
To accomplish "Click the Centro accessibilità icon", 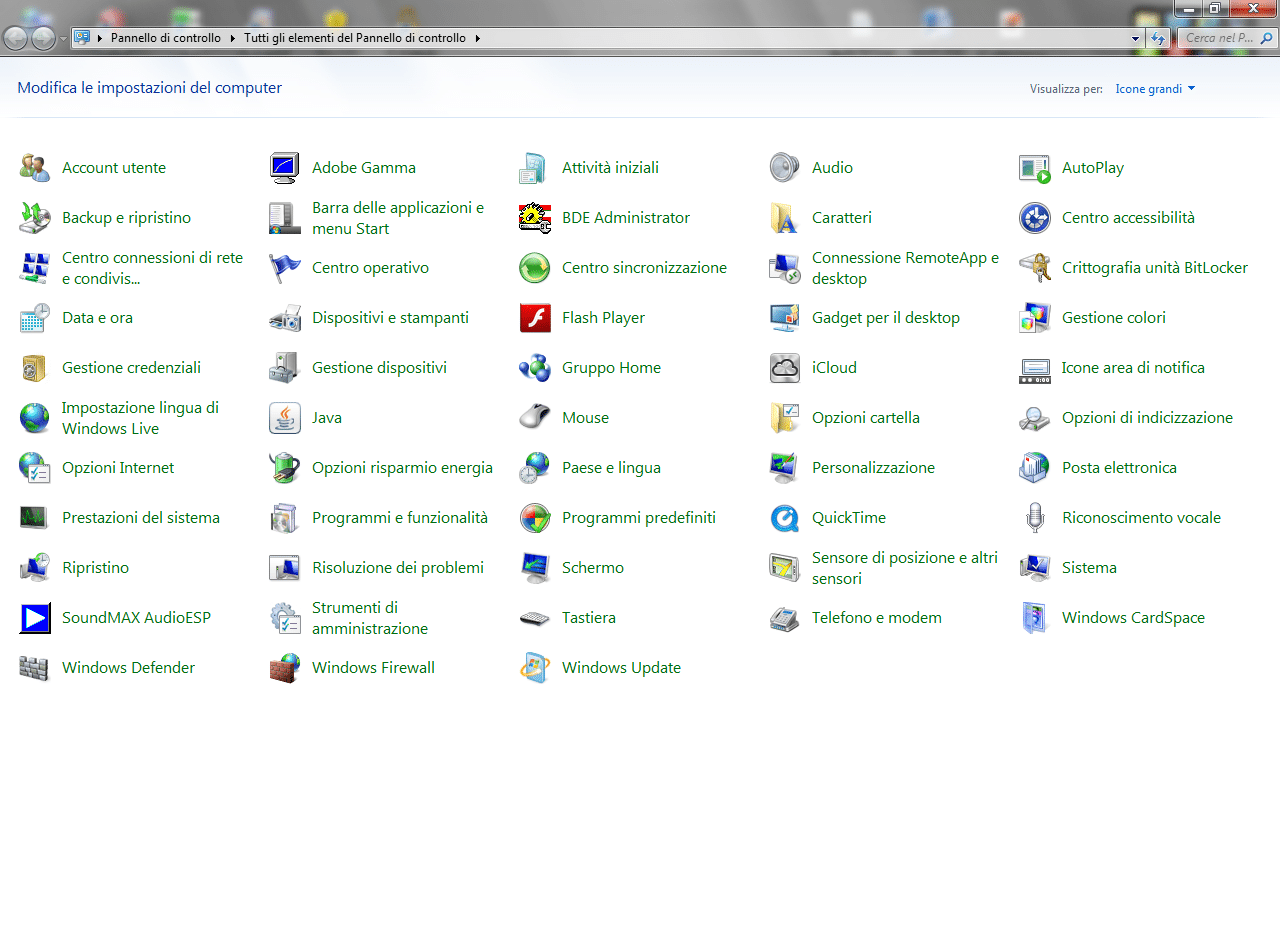I will click(x=1035, y=218).
